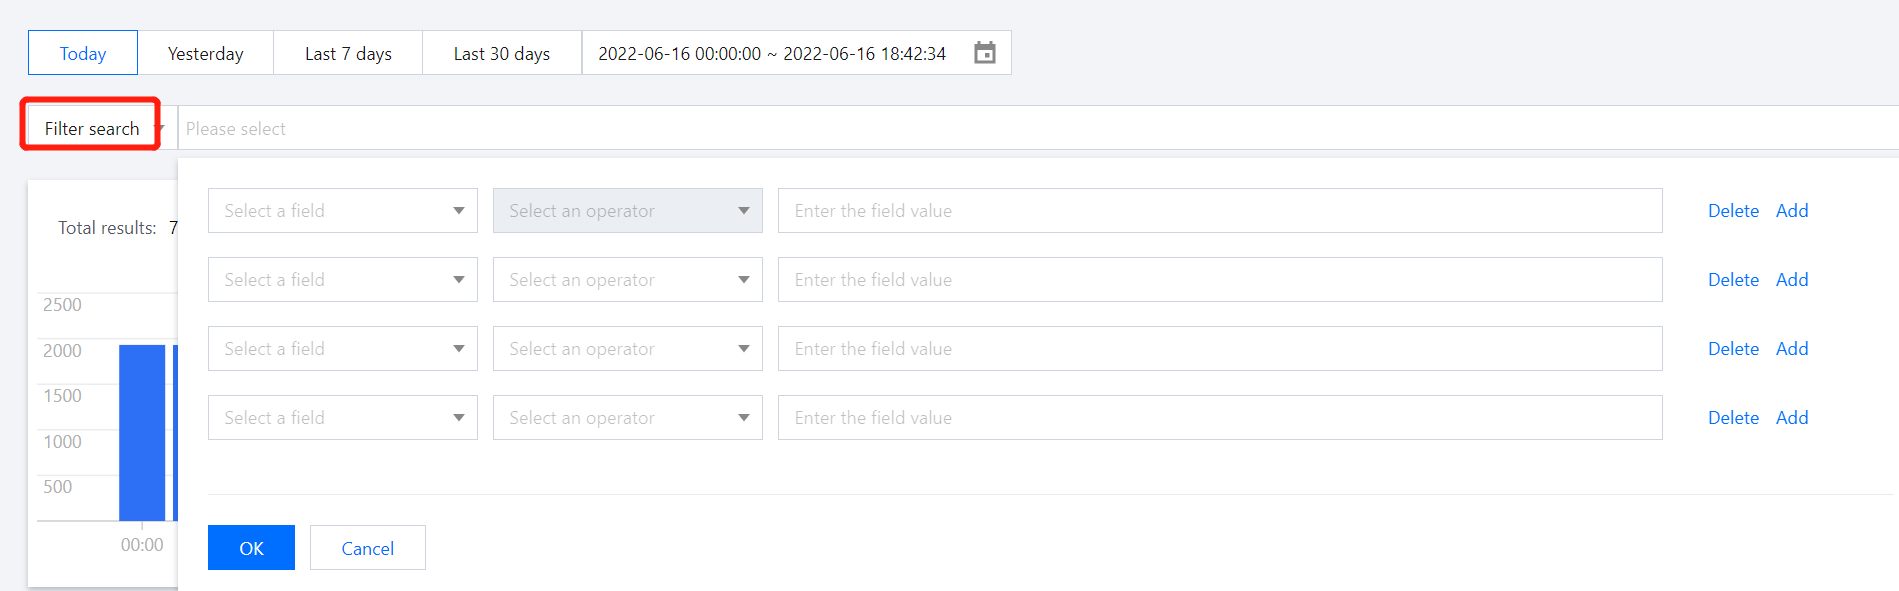
Task: Expand first row Select a field dropdown
Action: [343, 211]
